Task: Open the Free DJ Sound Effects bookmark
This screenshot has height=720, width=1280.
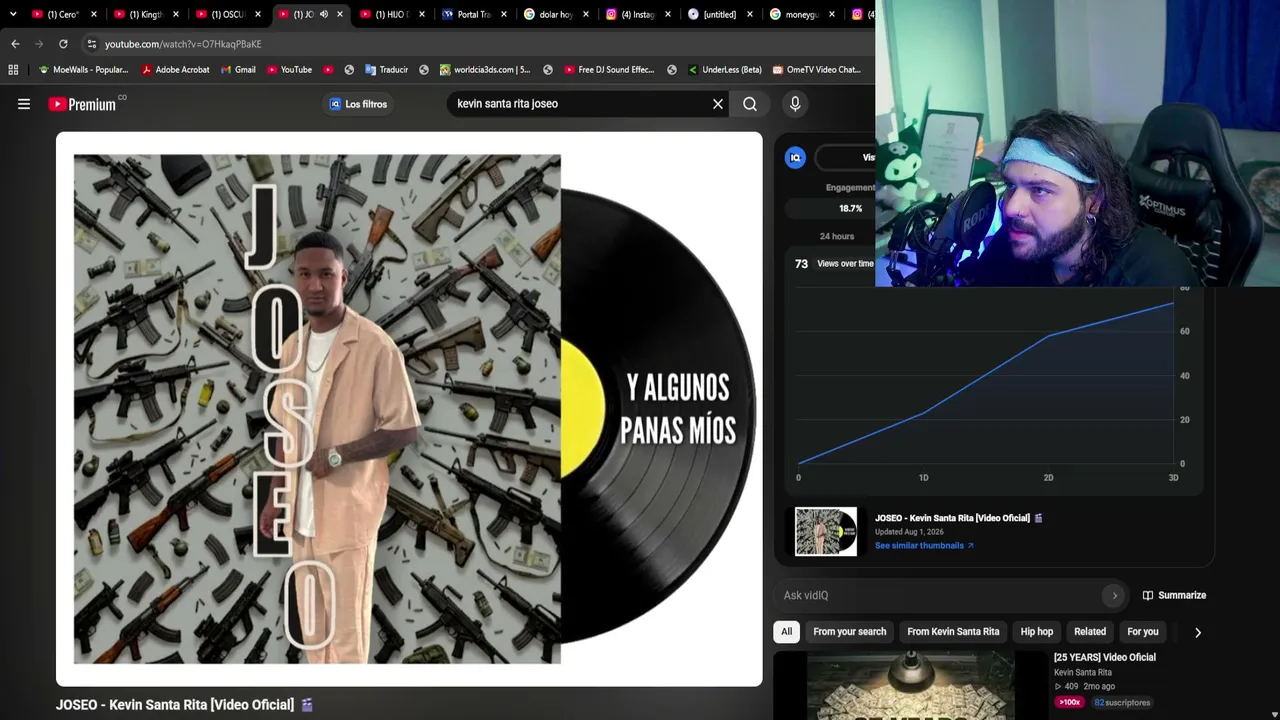Action: click(x=609, y=70)
